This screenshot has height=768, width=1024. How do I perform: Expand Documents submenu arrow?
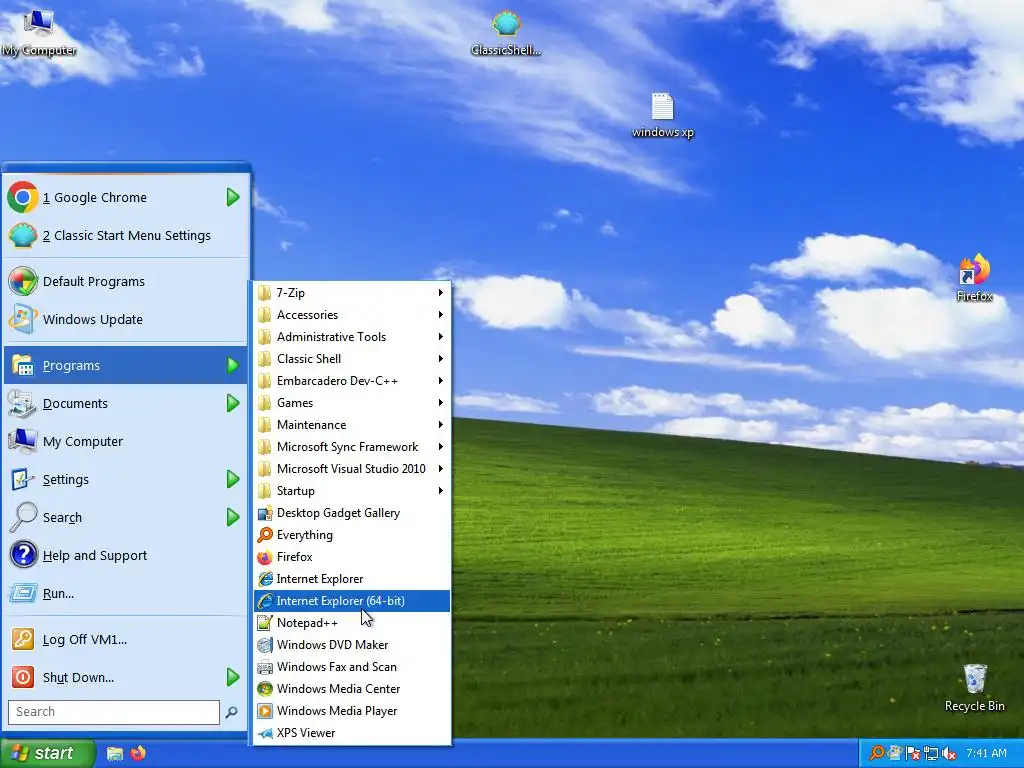coord(233,404)
